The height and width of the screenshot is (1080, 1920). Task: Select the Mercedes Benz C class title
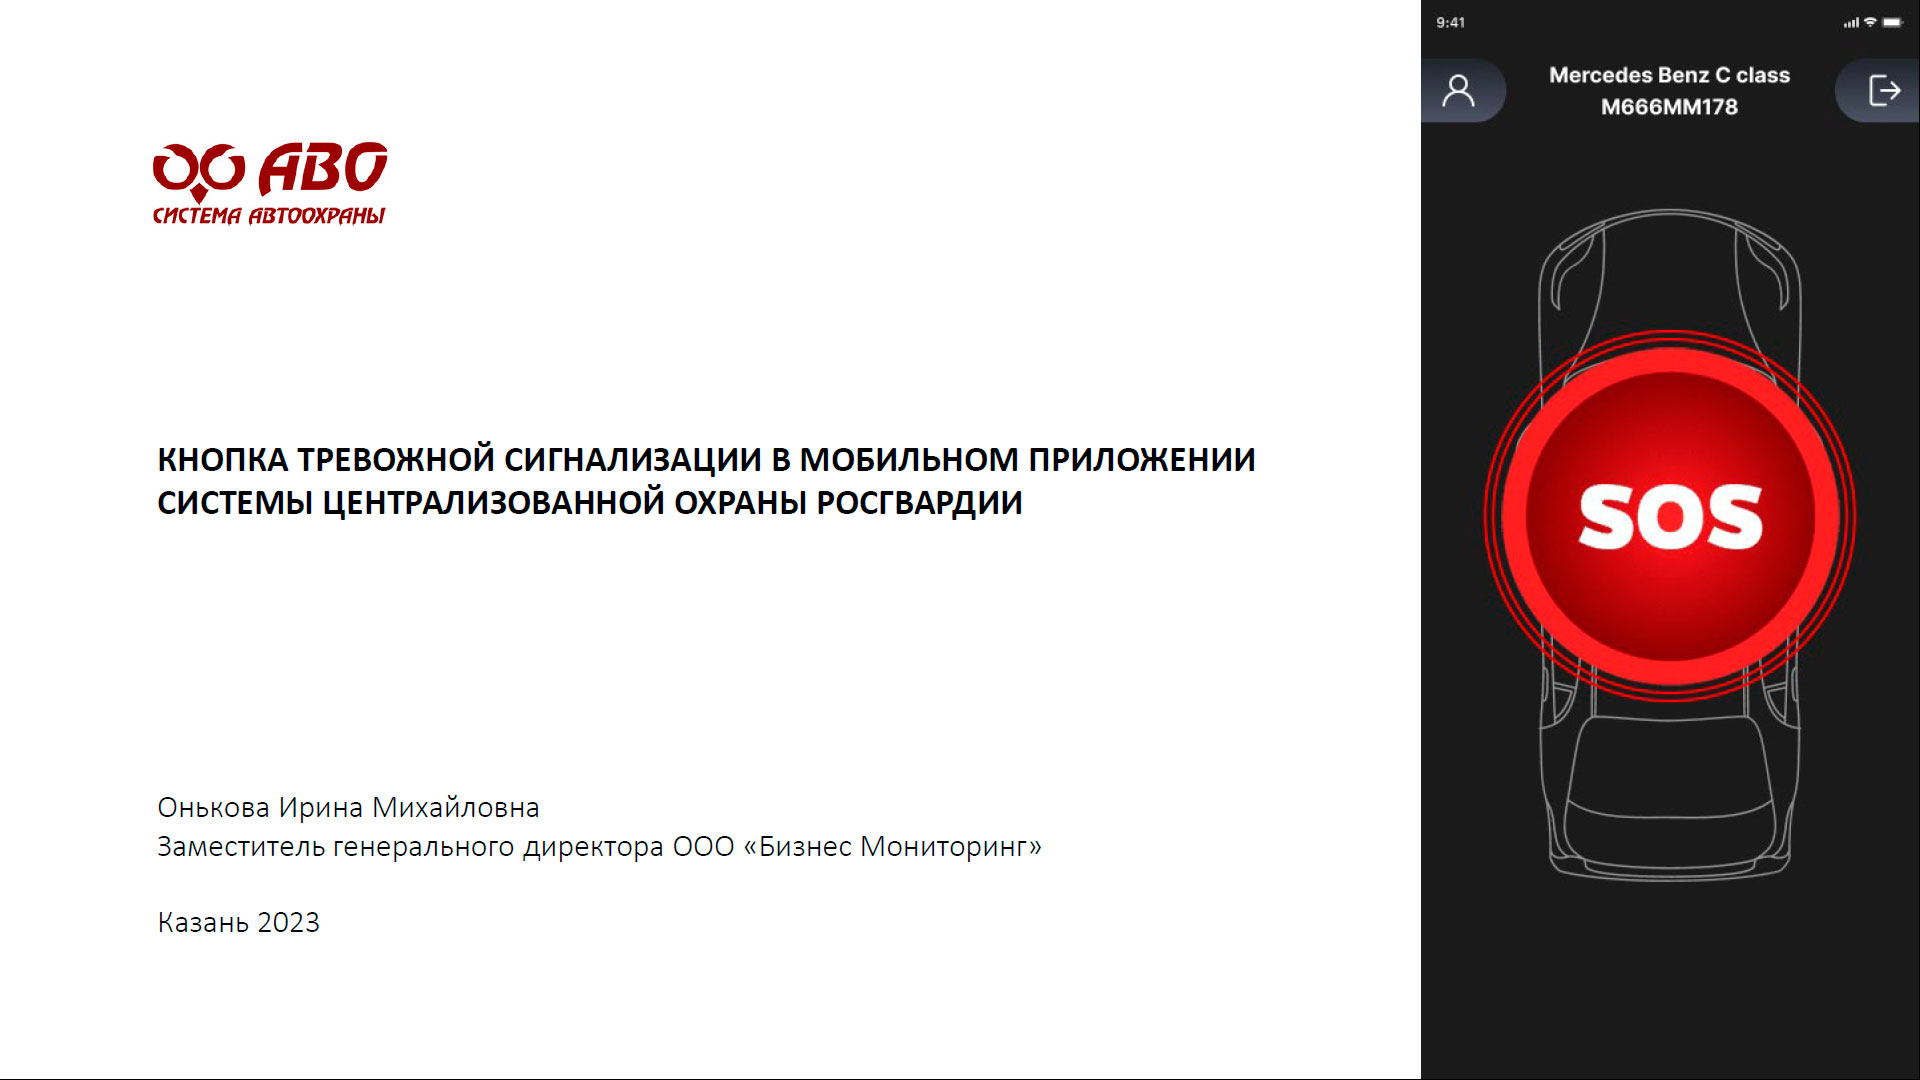tap(1669, 75)
